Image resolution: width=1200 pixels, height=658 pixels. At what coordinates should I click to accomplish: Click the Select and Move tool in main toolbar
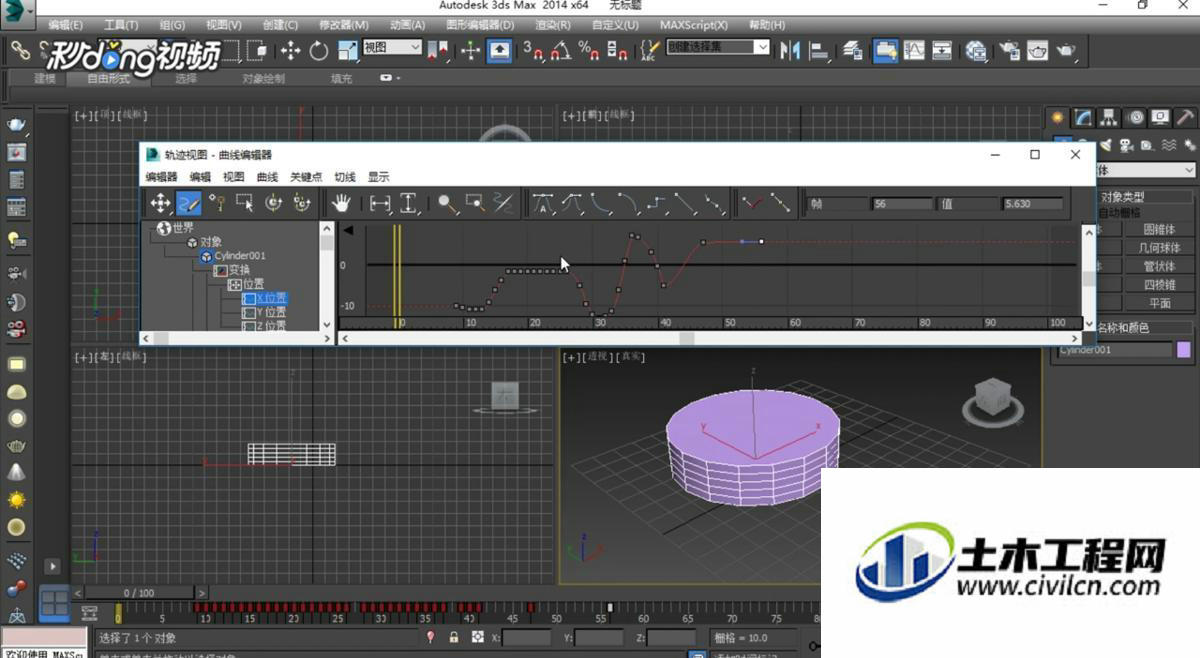(x=290, y=50)
